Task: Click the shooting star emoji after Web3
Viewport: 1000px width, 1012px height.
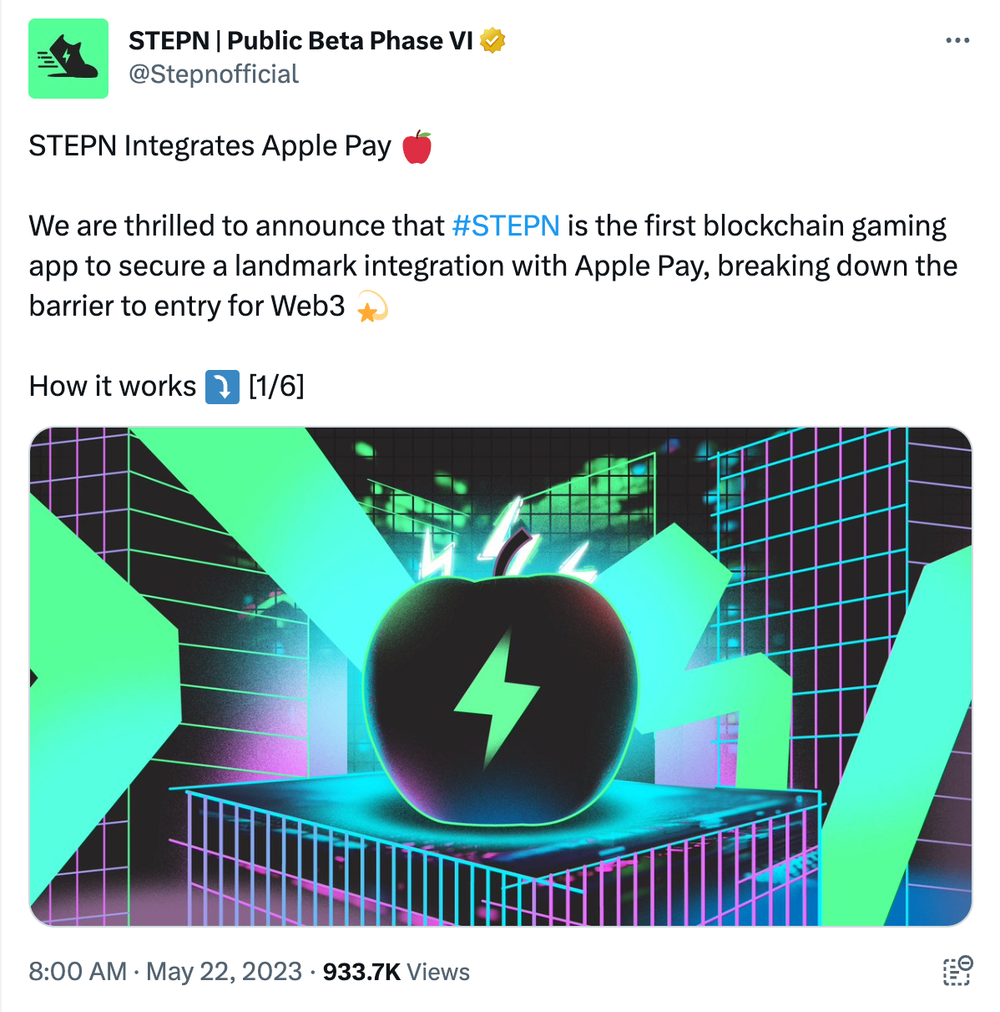Action: pos(372,307)
